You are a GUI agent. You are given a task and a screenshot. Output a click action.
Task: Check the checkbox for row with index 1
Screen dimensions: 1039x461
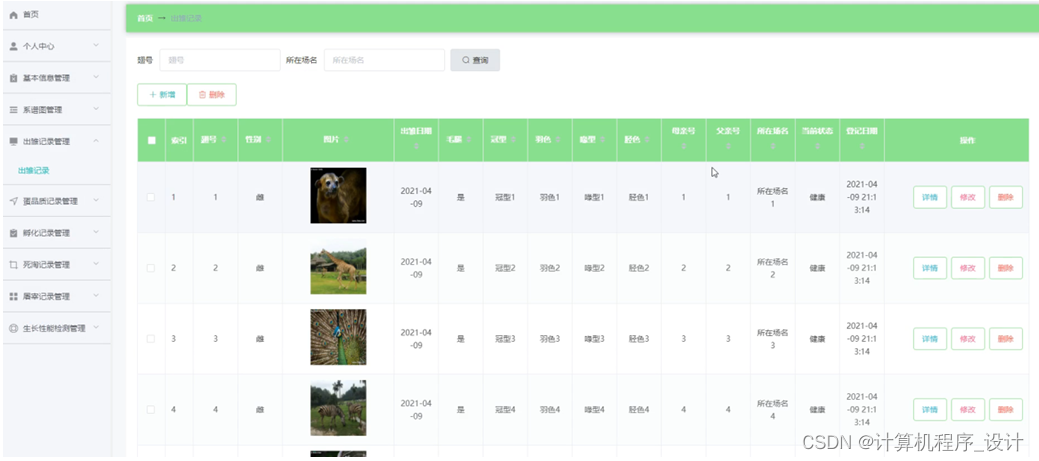pos(151,197)
